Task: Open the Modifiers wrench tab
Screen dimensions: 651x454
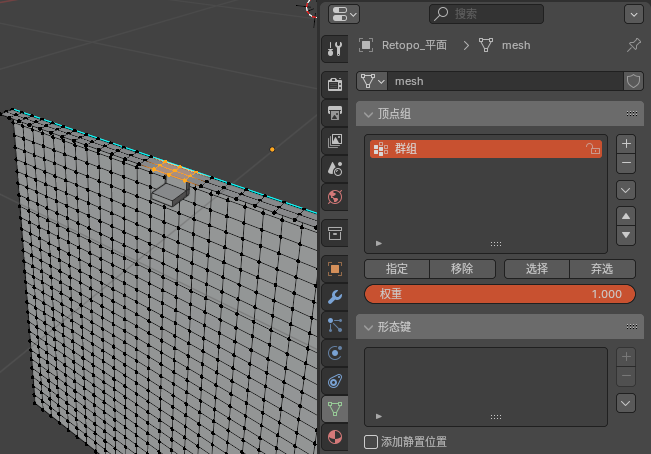Action: 335,297
